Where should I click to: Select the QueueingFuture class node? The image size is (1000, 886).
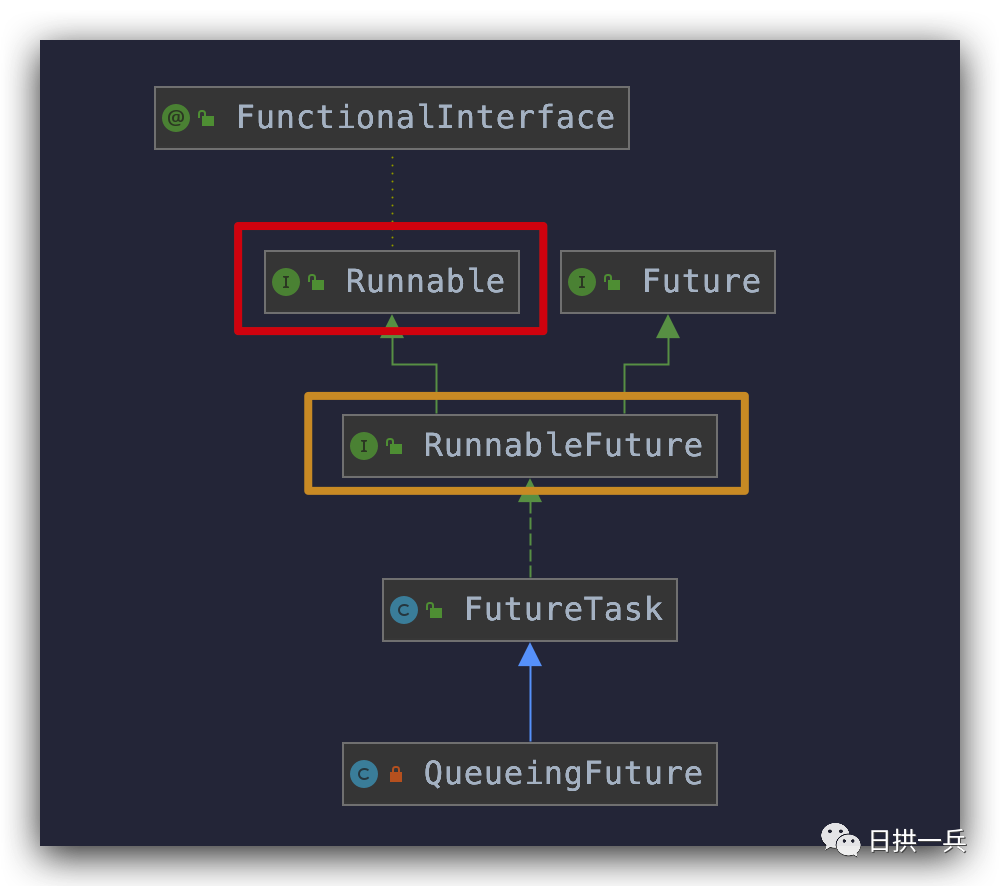tap(530, 774)
